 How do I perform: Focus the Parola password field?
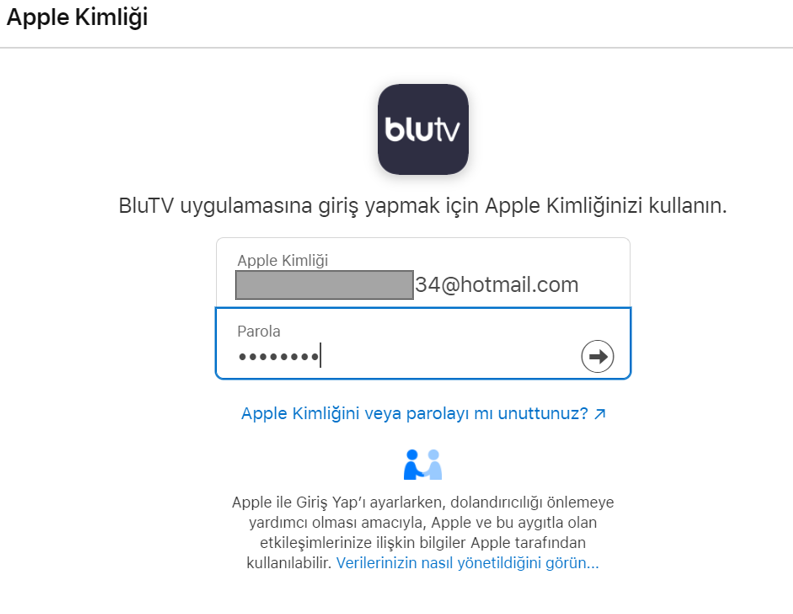click(423, 343)
